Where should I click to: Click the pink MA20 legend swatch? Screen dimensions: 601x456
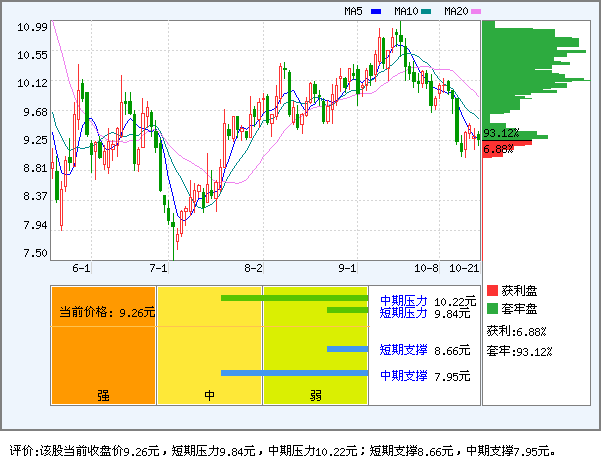[476, 11]
